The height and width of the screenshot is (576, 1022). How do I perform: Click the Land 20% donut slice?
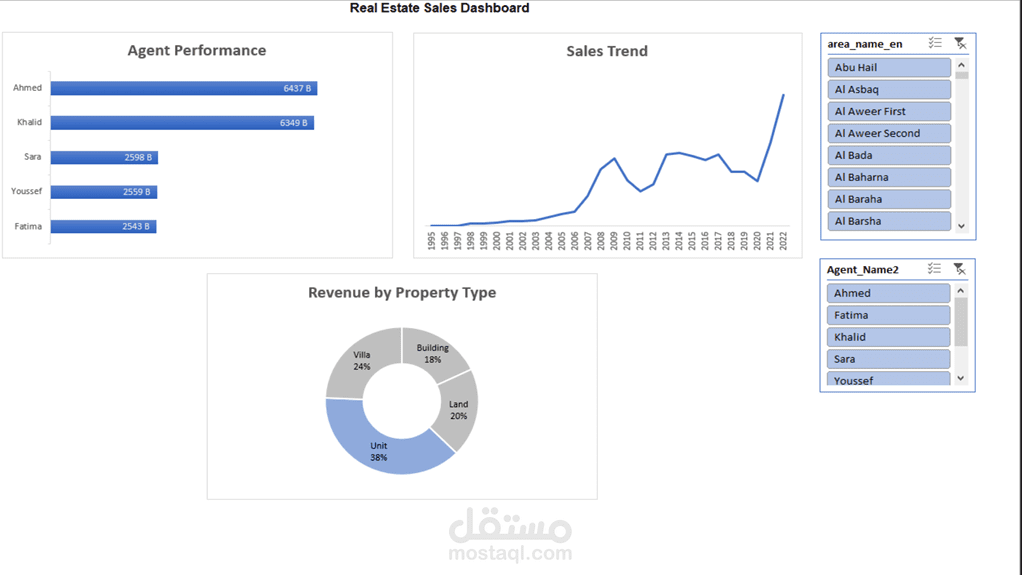[460, 409]
